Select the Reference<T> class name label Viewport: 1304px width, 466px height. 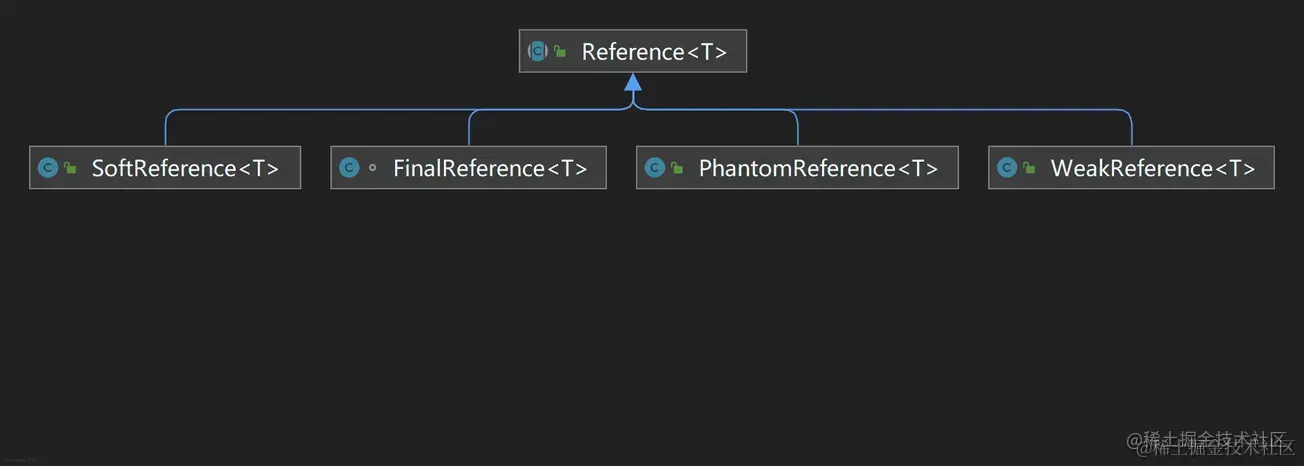click(x=654, y=51)
